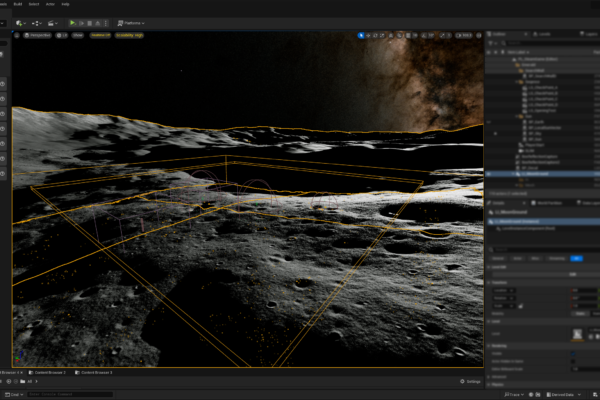This screenshot has height=400, width=600.
Task: Click the green Play button in the toolbar
Action: (72, 22)
